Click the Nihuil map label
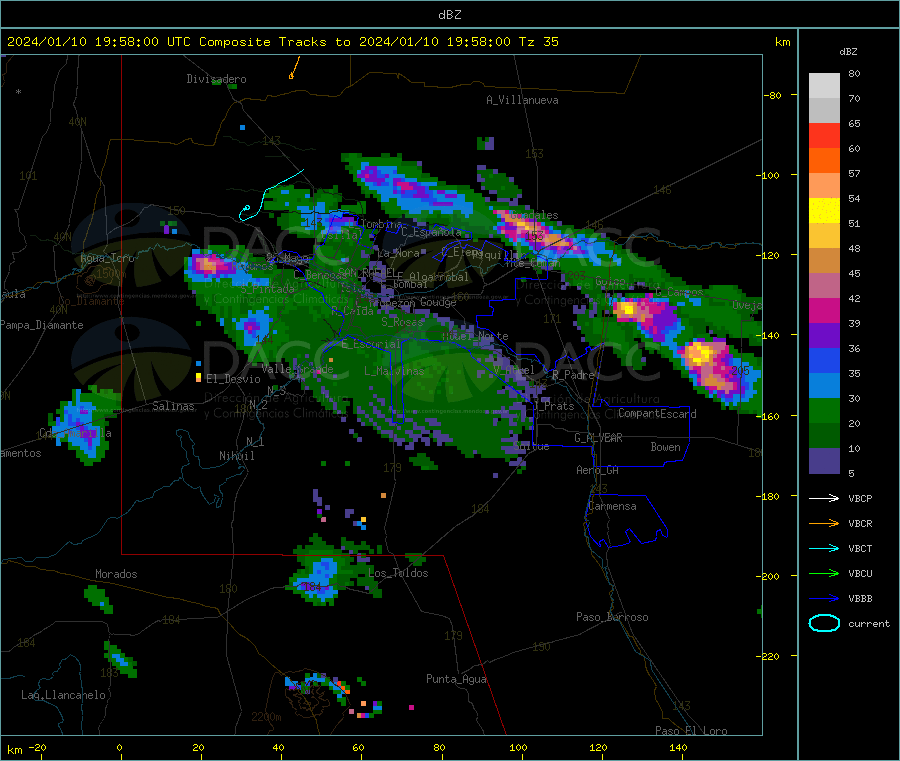Image resolution: width=900 pixels, height=761 pixels. click(236, 456)
